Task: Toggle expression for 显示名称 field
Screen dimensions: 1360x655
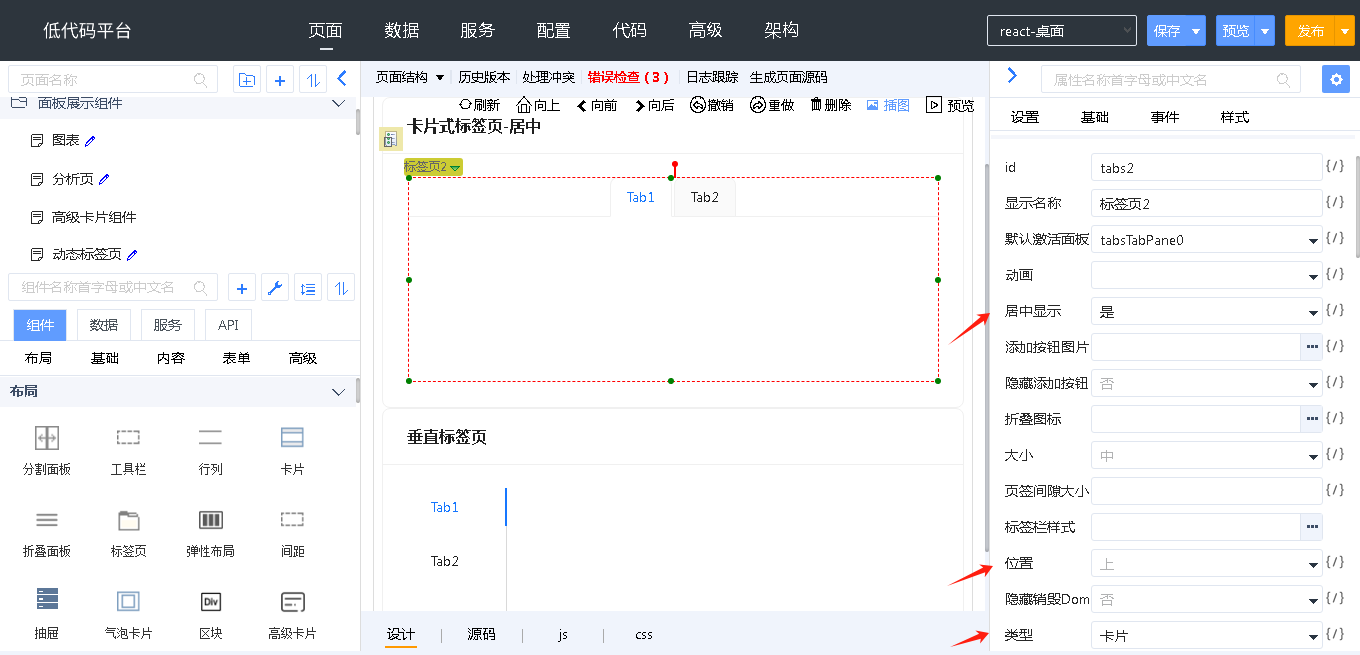Action: pyautogui.click(x=1334, y=203)
